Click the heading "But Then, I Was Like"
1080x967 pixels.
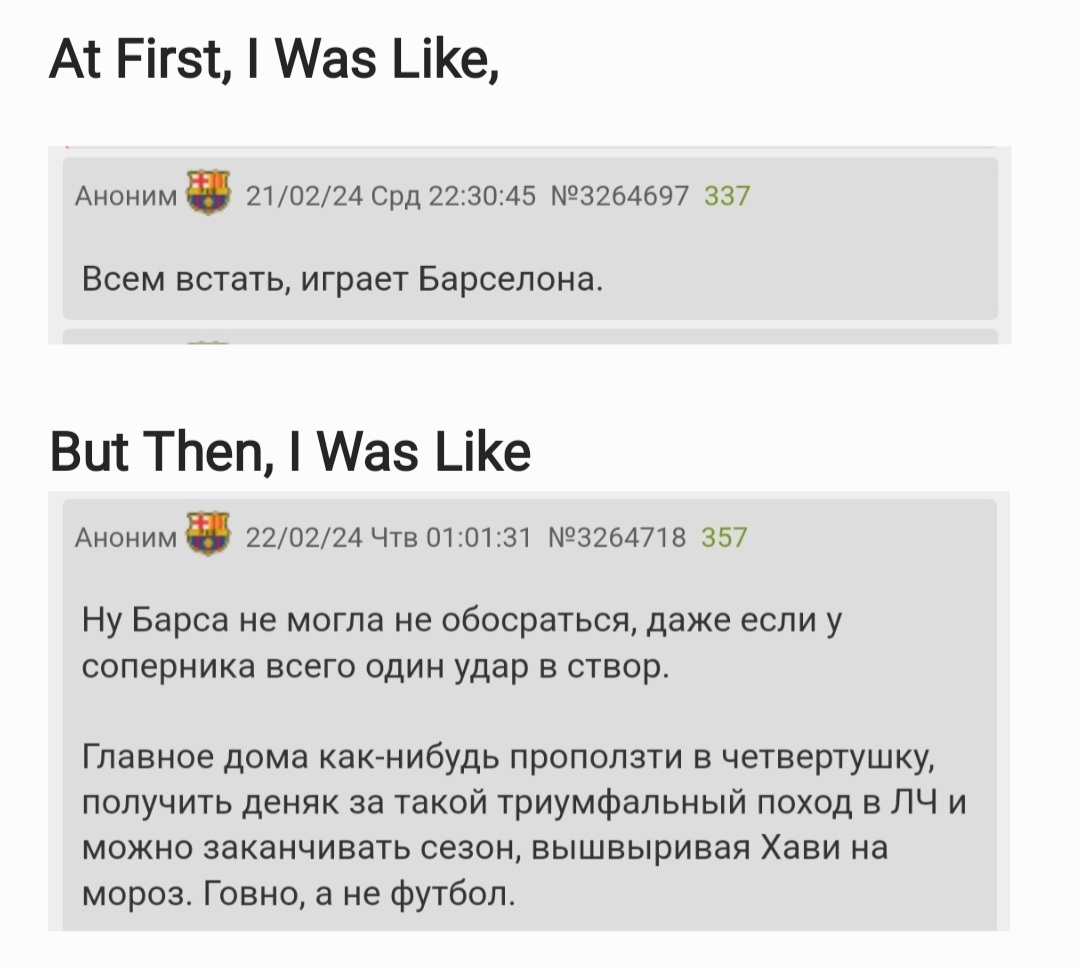click(290, 453)
